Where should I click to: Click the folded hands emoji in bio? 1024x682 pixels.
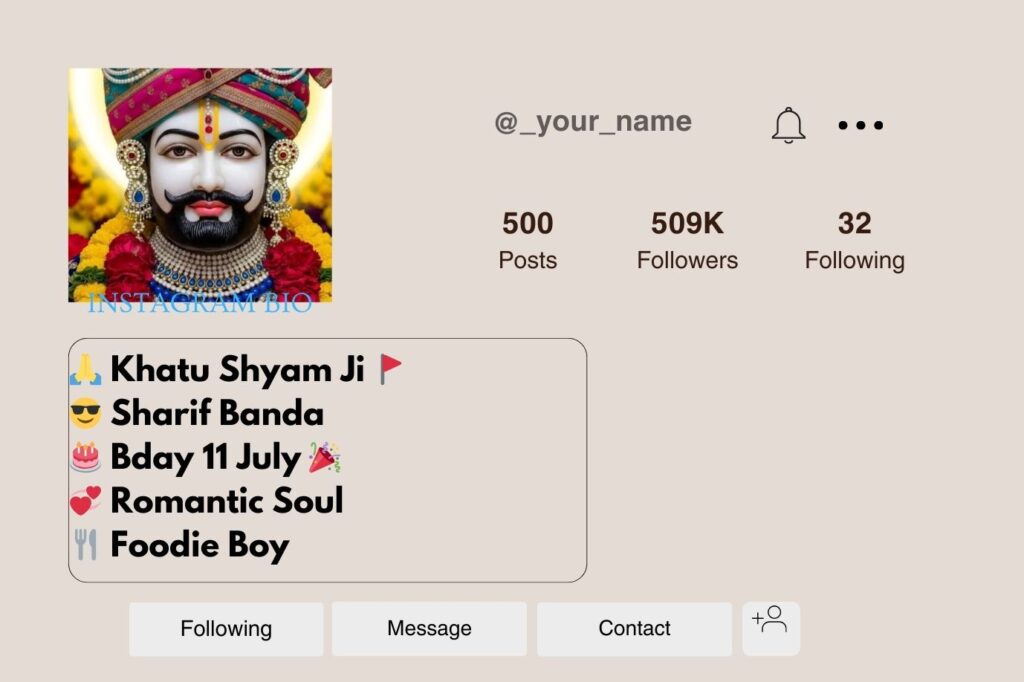click(86, 370)
